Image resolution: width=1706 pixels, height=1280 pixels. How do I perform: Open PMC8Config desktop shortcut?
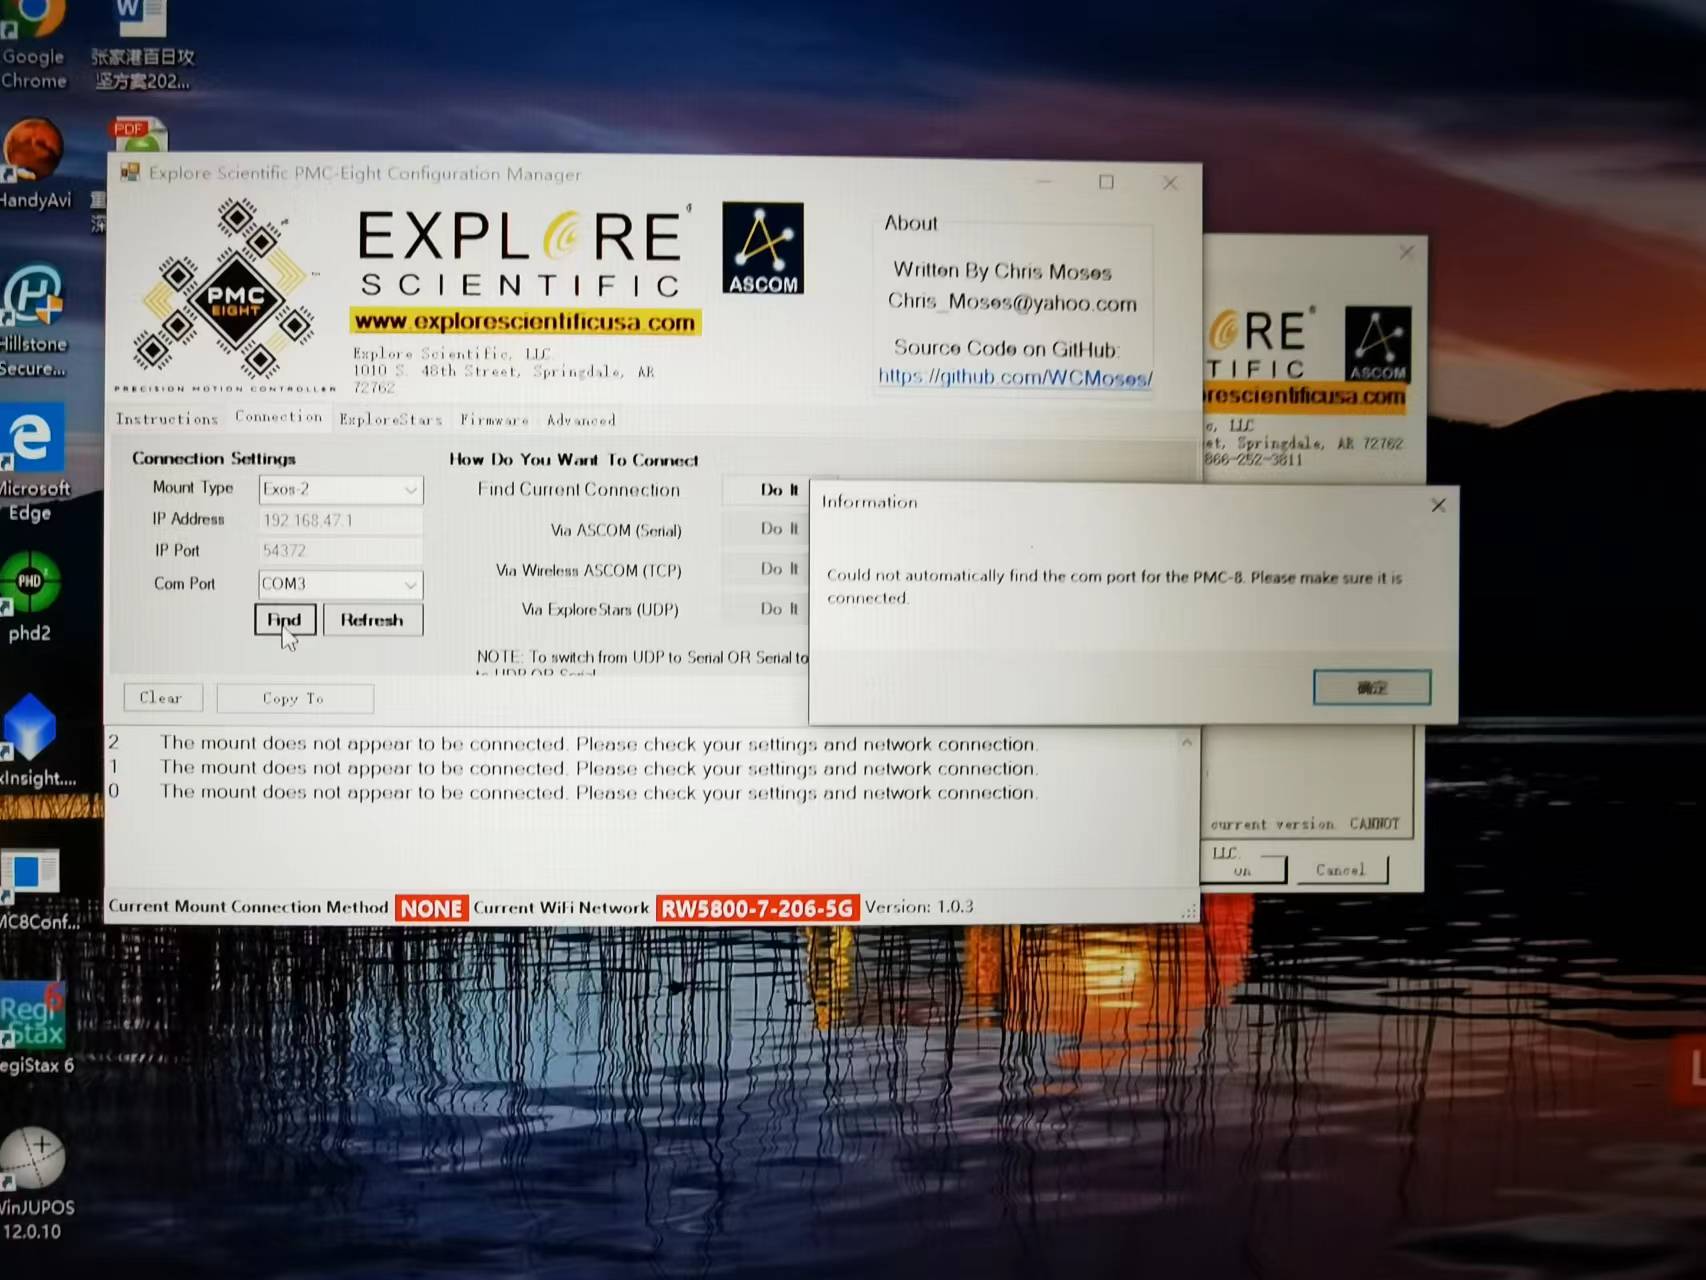coord(36,890)
